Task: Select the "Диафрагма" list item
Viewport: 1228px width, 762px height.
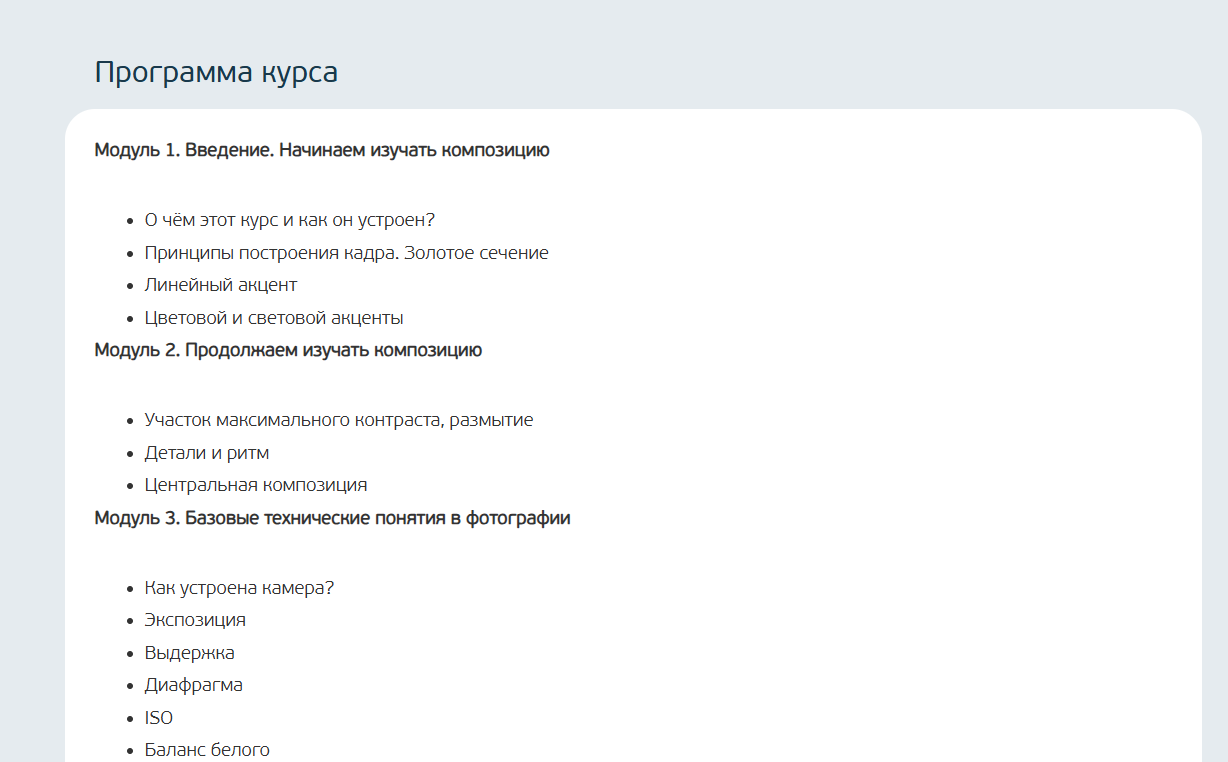Action: click(194, 685)
